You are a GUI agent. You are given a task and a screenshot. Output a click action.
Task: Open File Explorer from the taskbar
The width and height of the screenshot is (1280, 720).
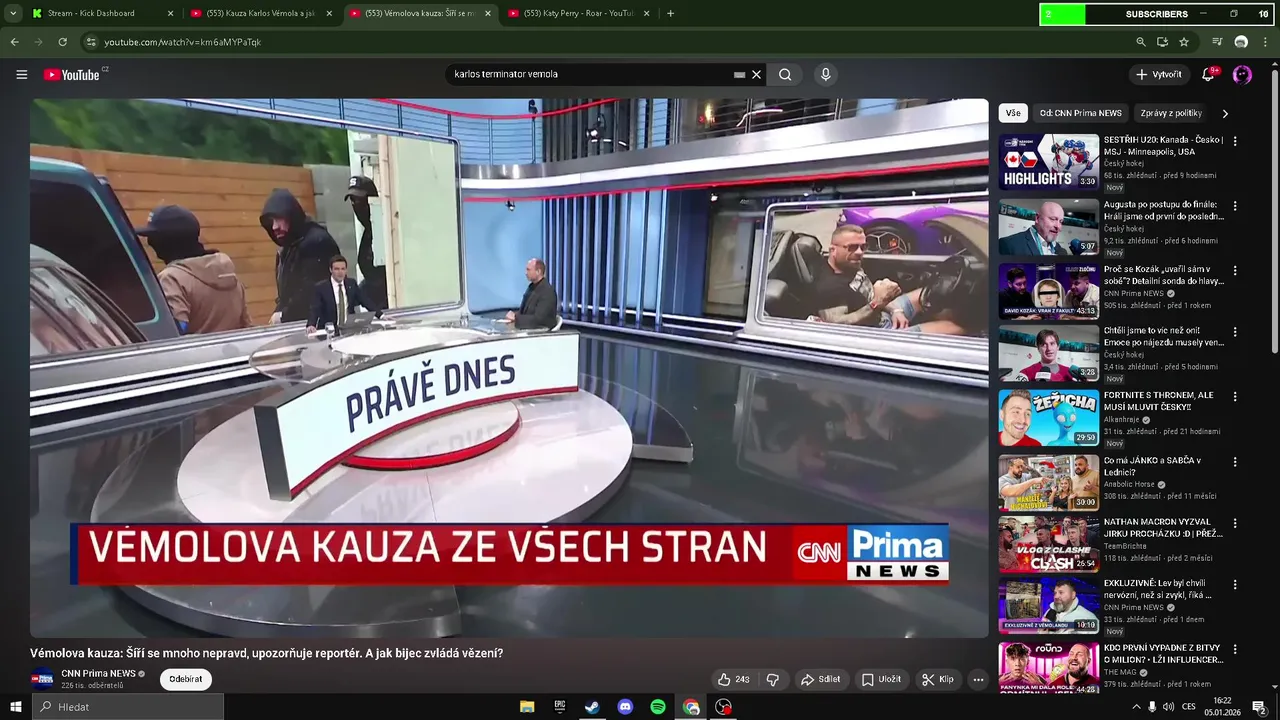tap(527, 707)
